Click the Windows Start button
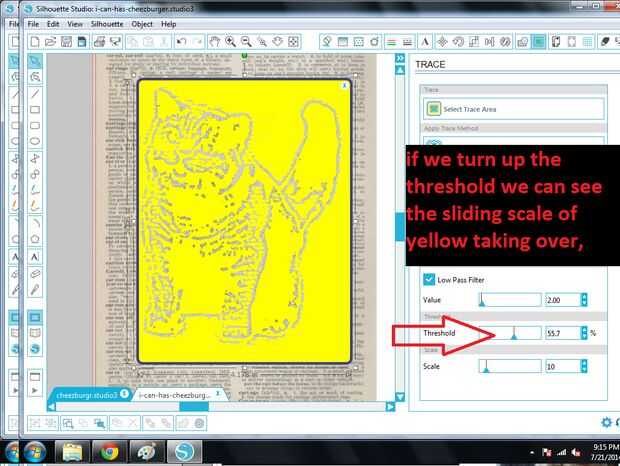 pyautogui.click(x=35, y=452)
